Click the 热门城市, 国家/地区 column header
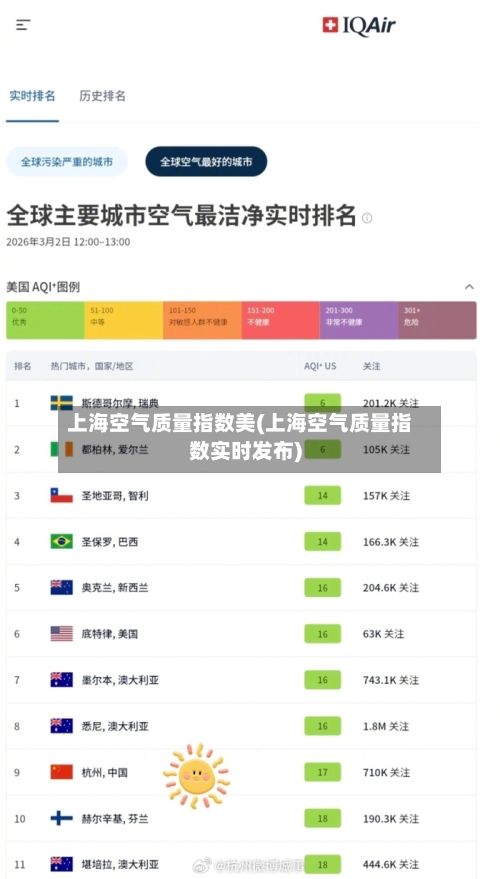The width and height of the screenshot is (500, 879). click(92, 366)
